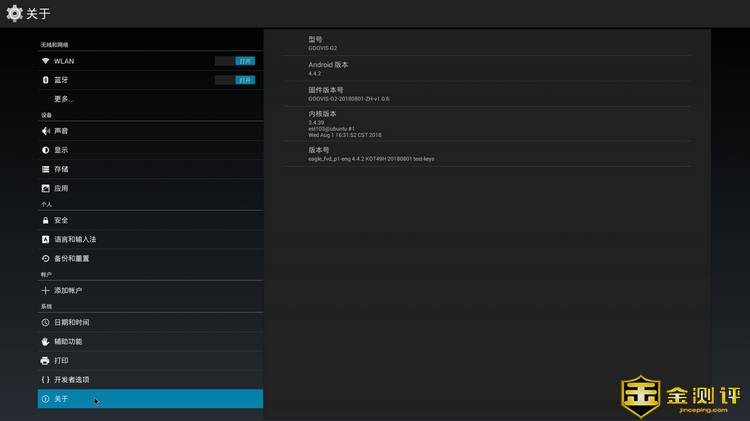Open 语言和输入法 language settings
750x421 pixels.
(75, 239)
